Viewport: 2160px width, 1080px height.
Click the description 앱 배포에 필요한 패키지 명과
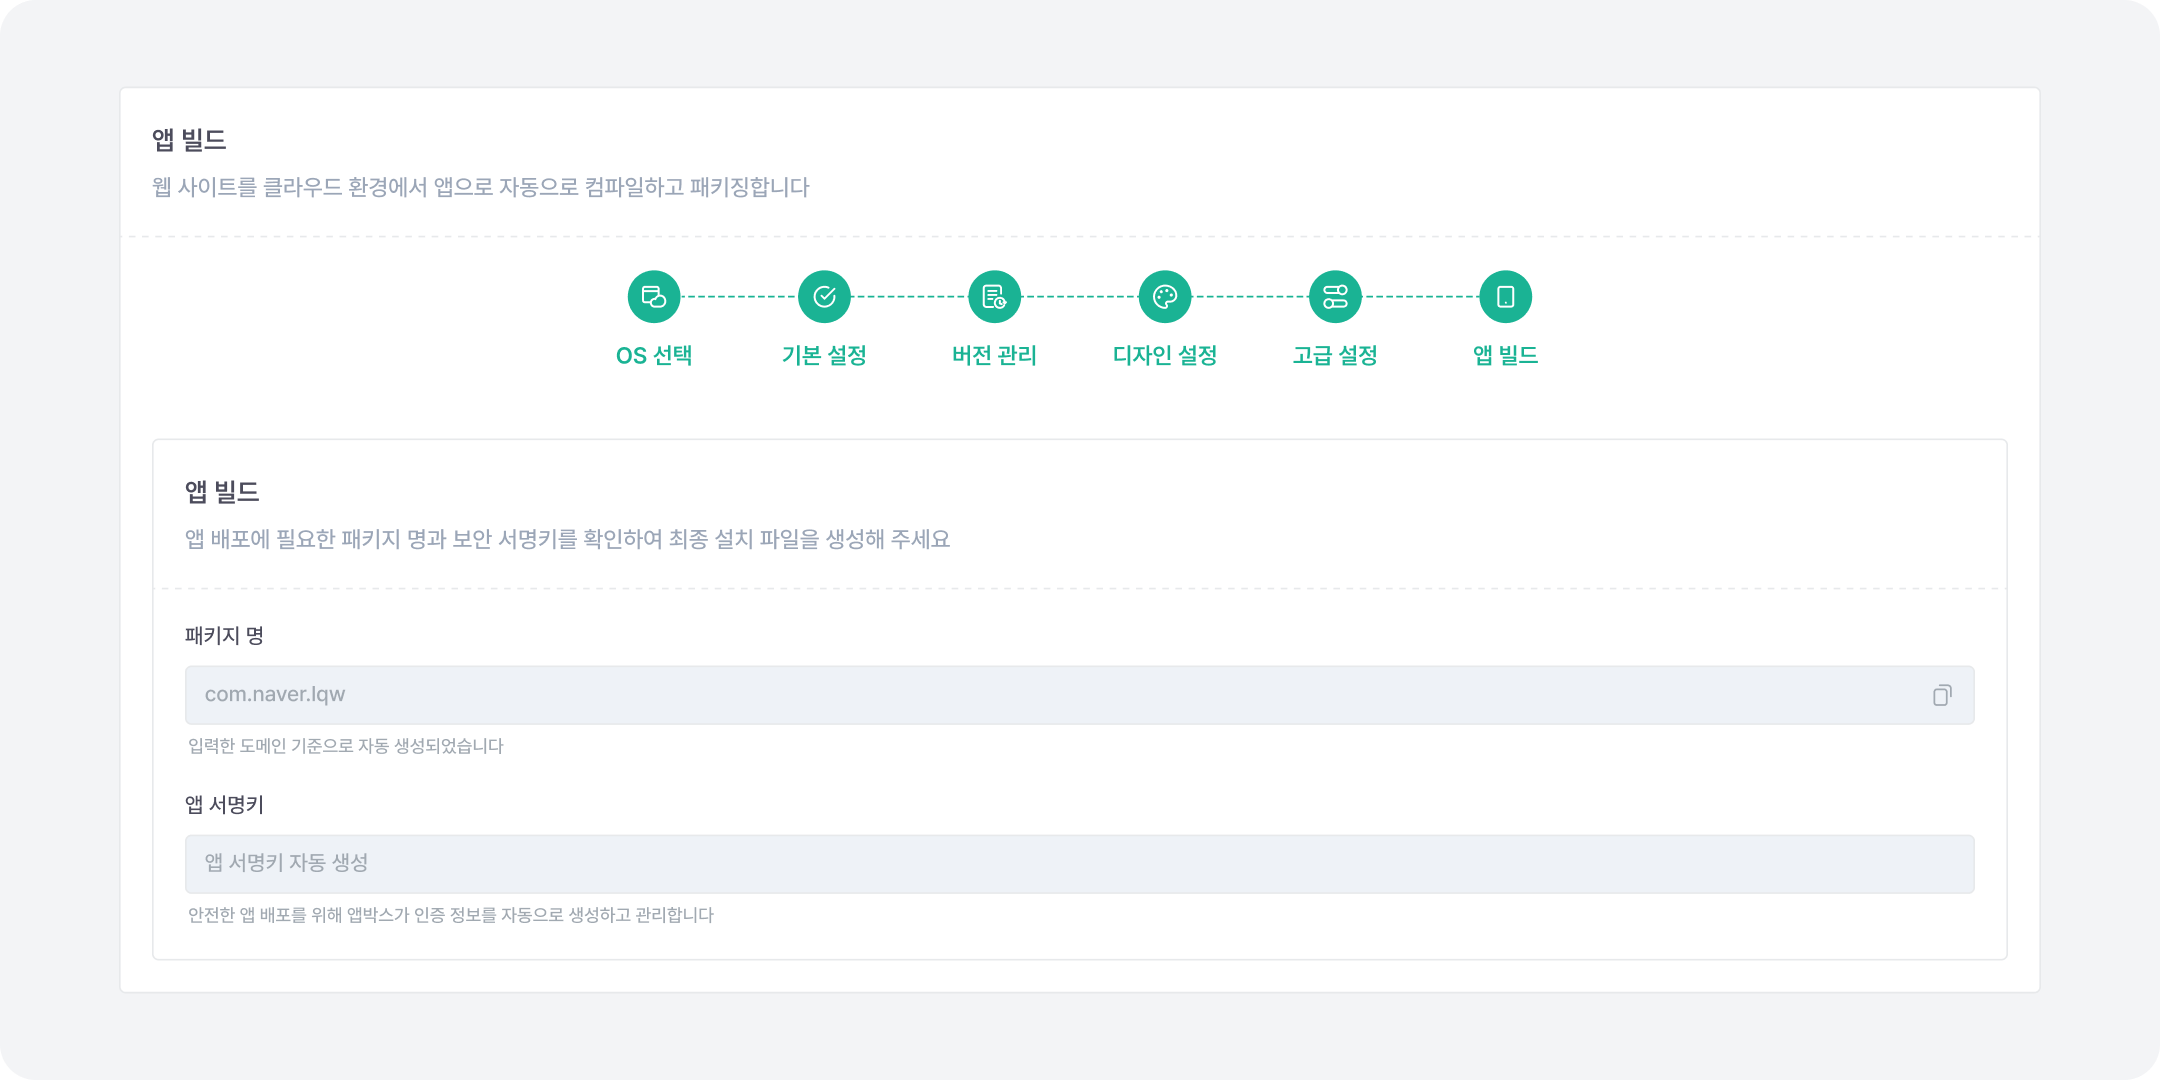568,539
